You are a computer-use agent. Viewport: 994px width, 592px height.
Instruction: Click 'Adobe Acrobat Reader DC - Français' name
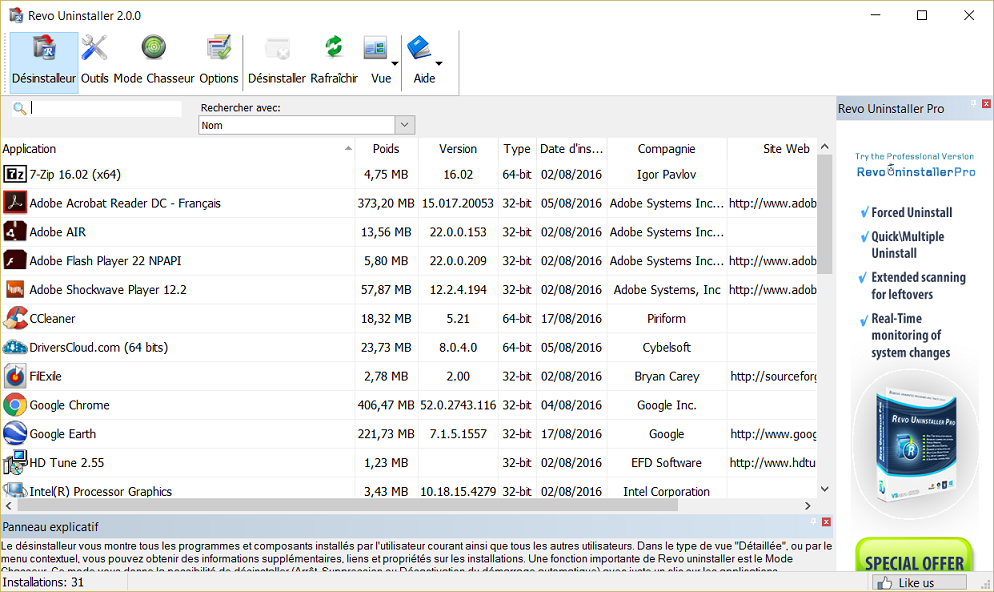125,203
